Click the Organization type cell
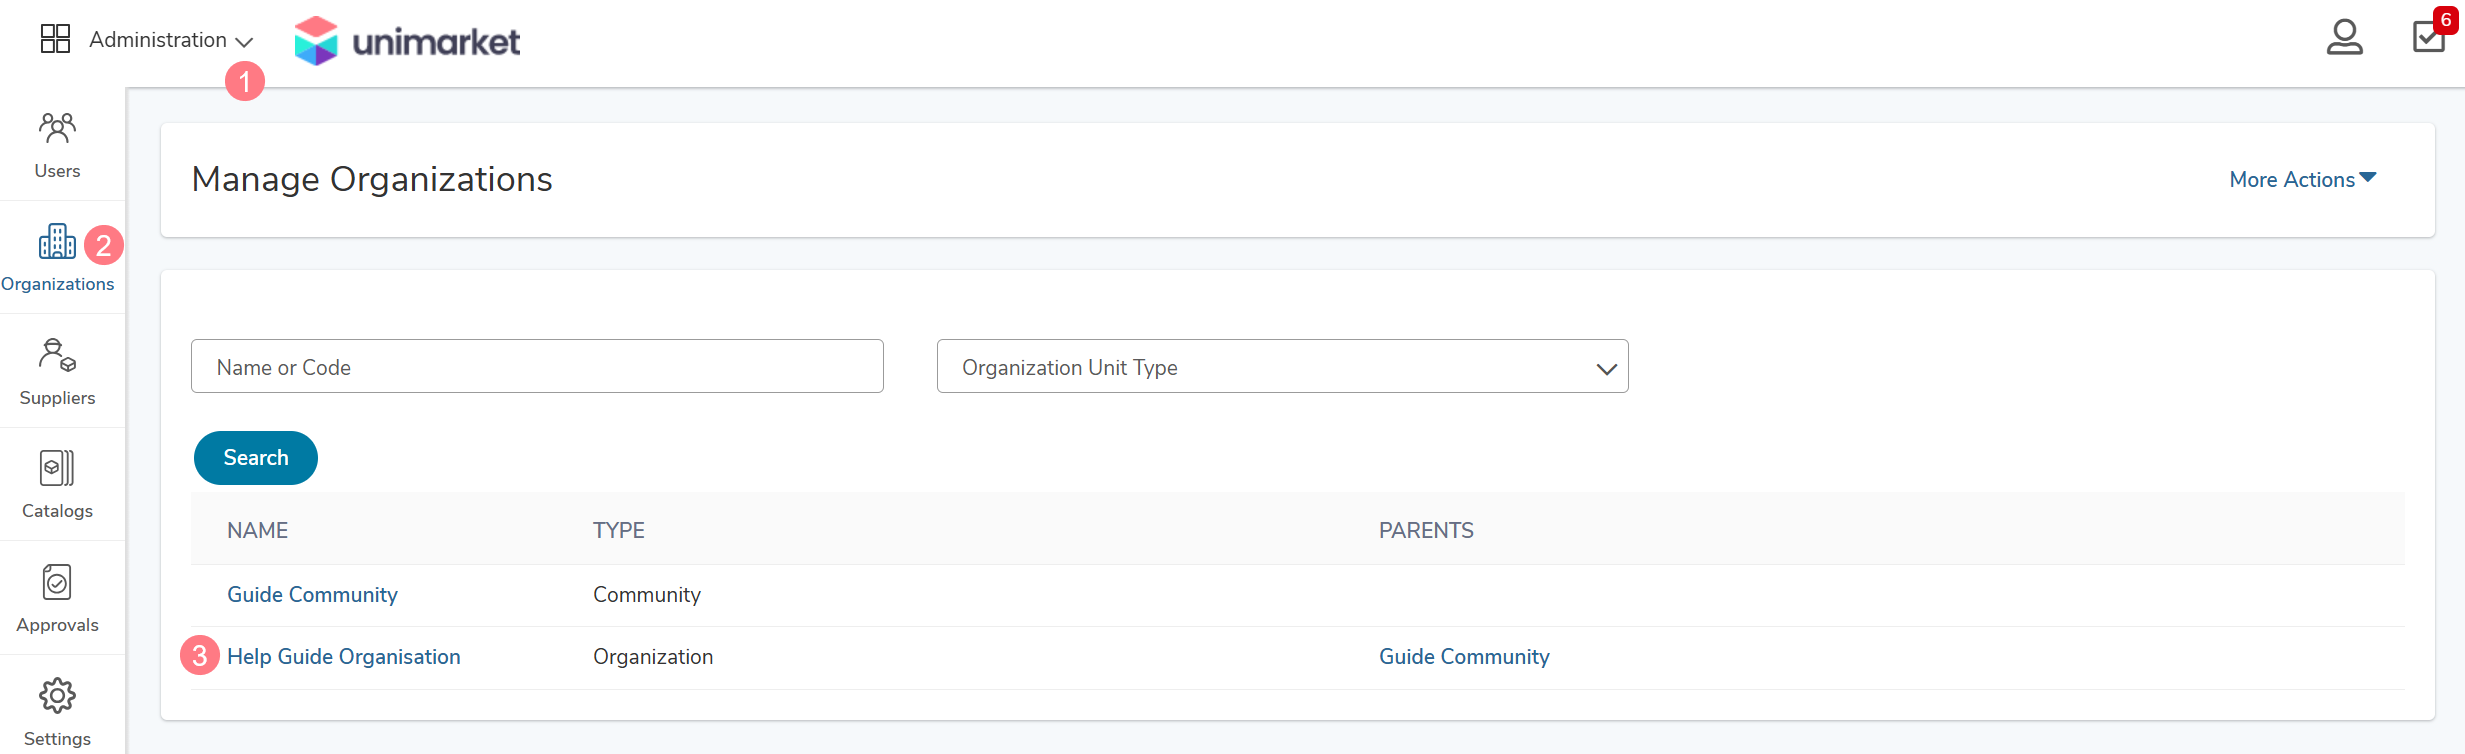The image size is (2465, 754). (653, 657)
